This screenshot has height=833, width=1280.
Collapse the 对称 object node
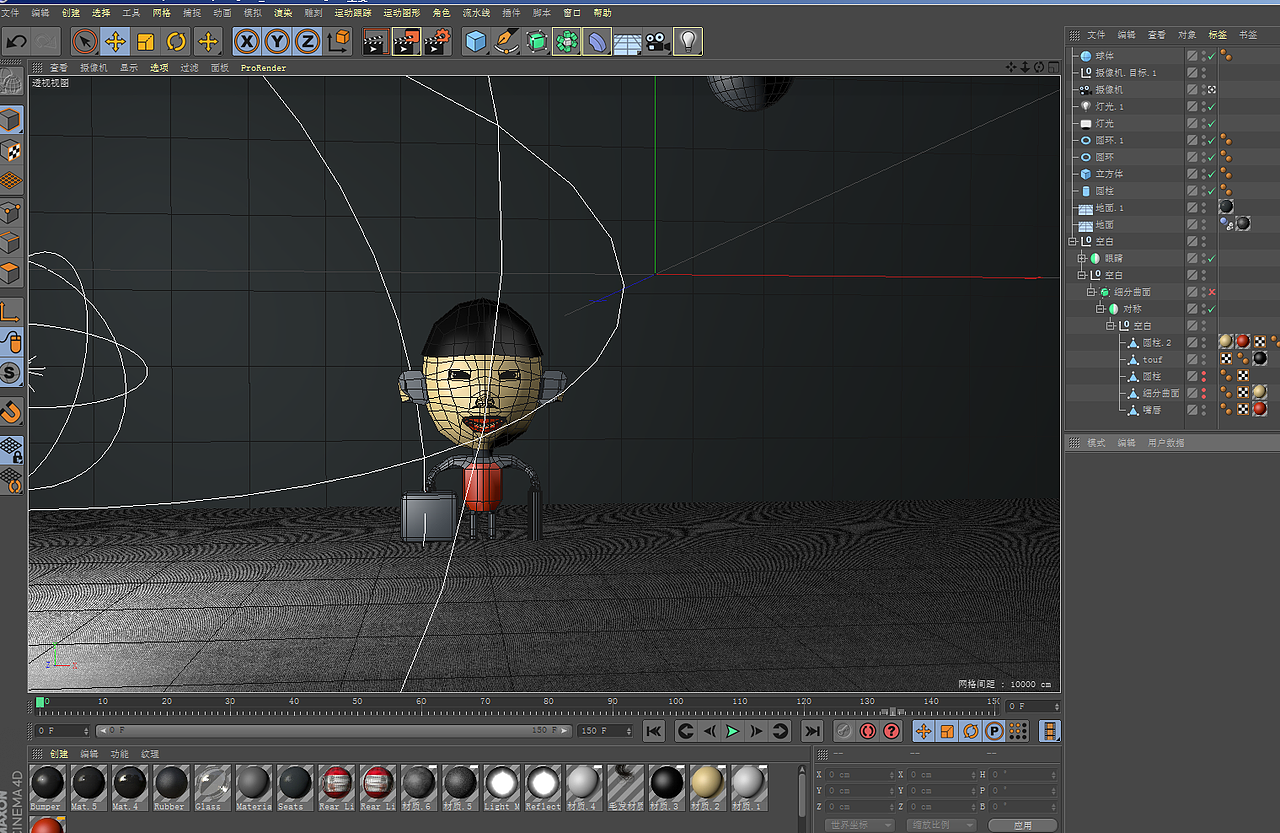point(1100,309)
